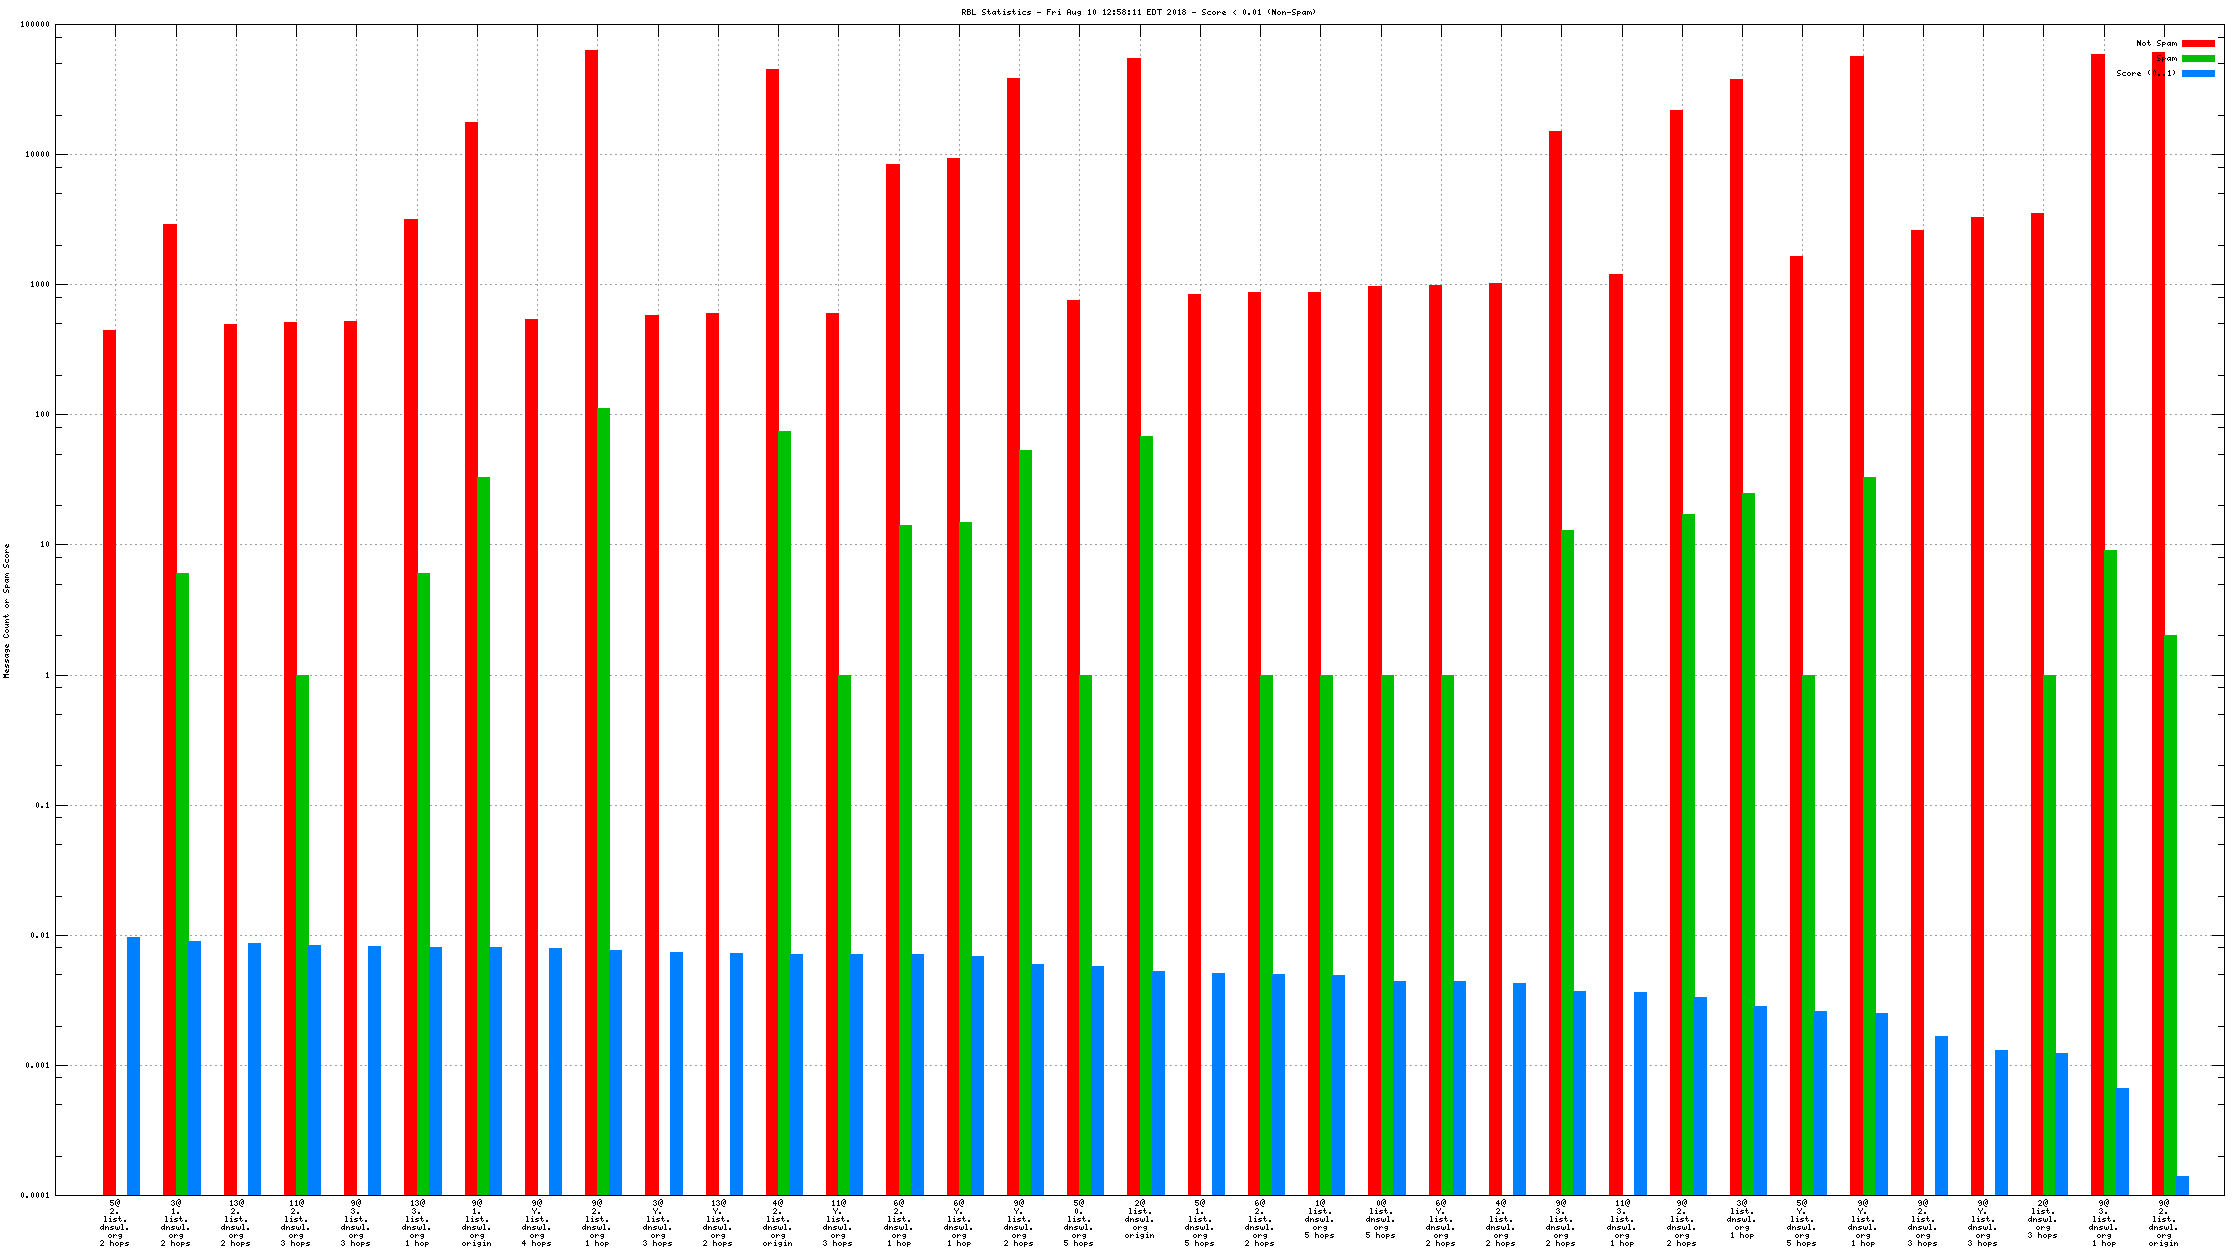This screenshot has width=2240, height=1260.
Task: Select the 'Not Spam' legend label
Action: (x=2156, y=44)
